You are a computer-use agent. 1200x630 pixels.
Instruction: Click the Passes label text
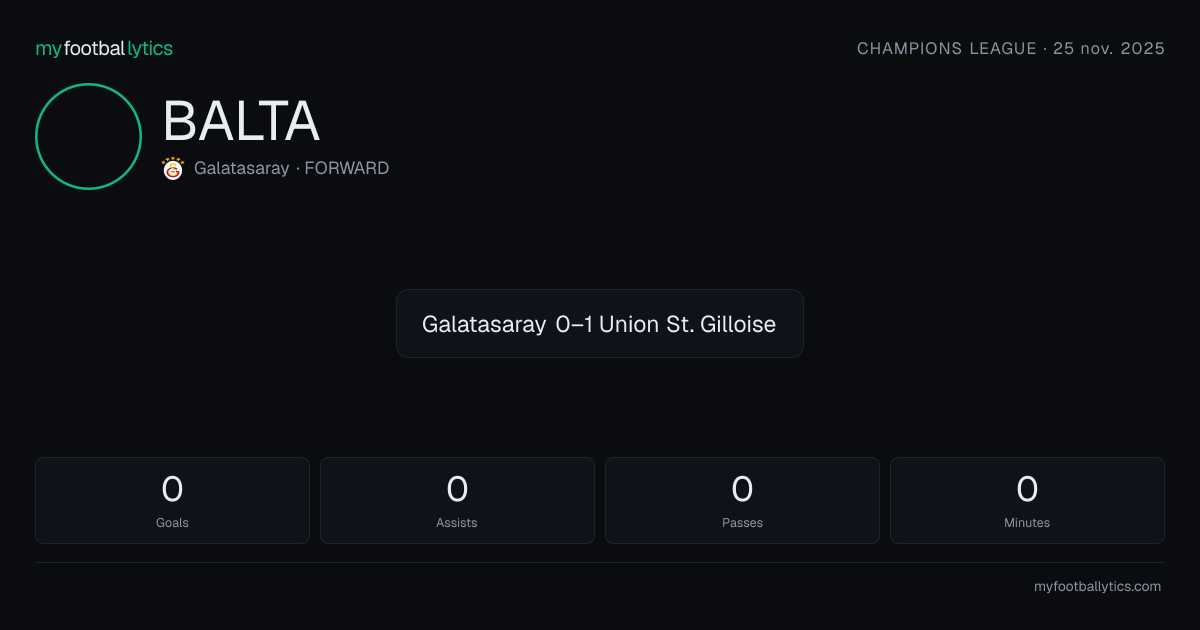coord(742,523)
